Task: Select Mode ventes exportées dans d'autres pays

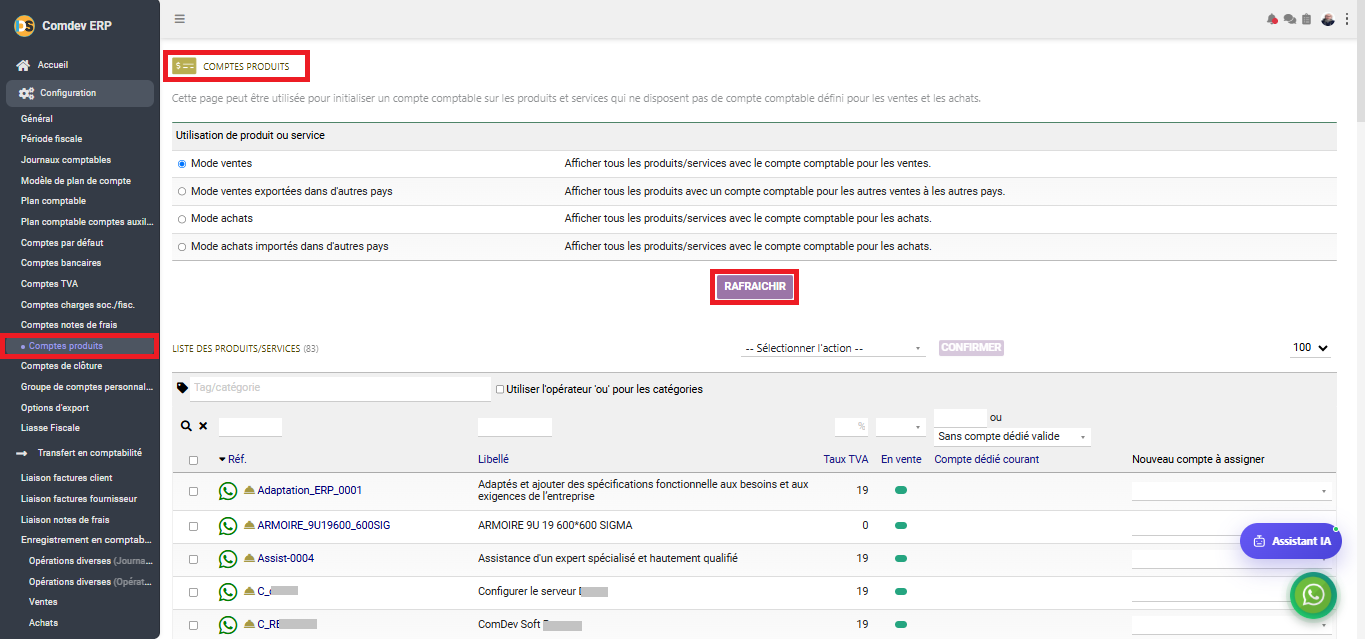Action: 182,191
